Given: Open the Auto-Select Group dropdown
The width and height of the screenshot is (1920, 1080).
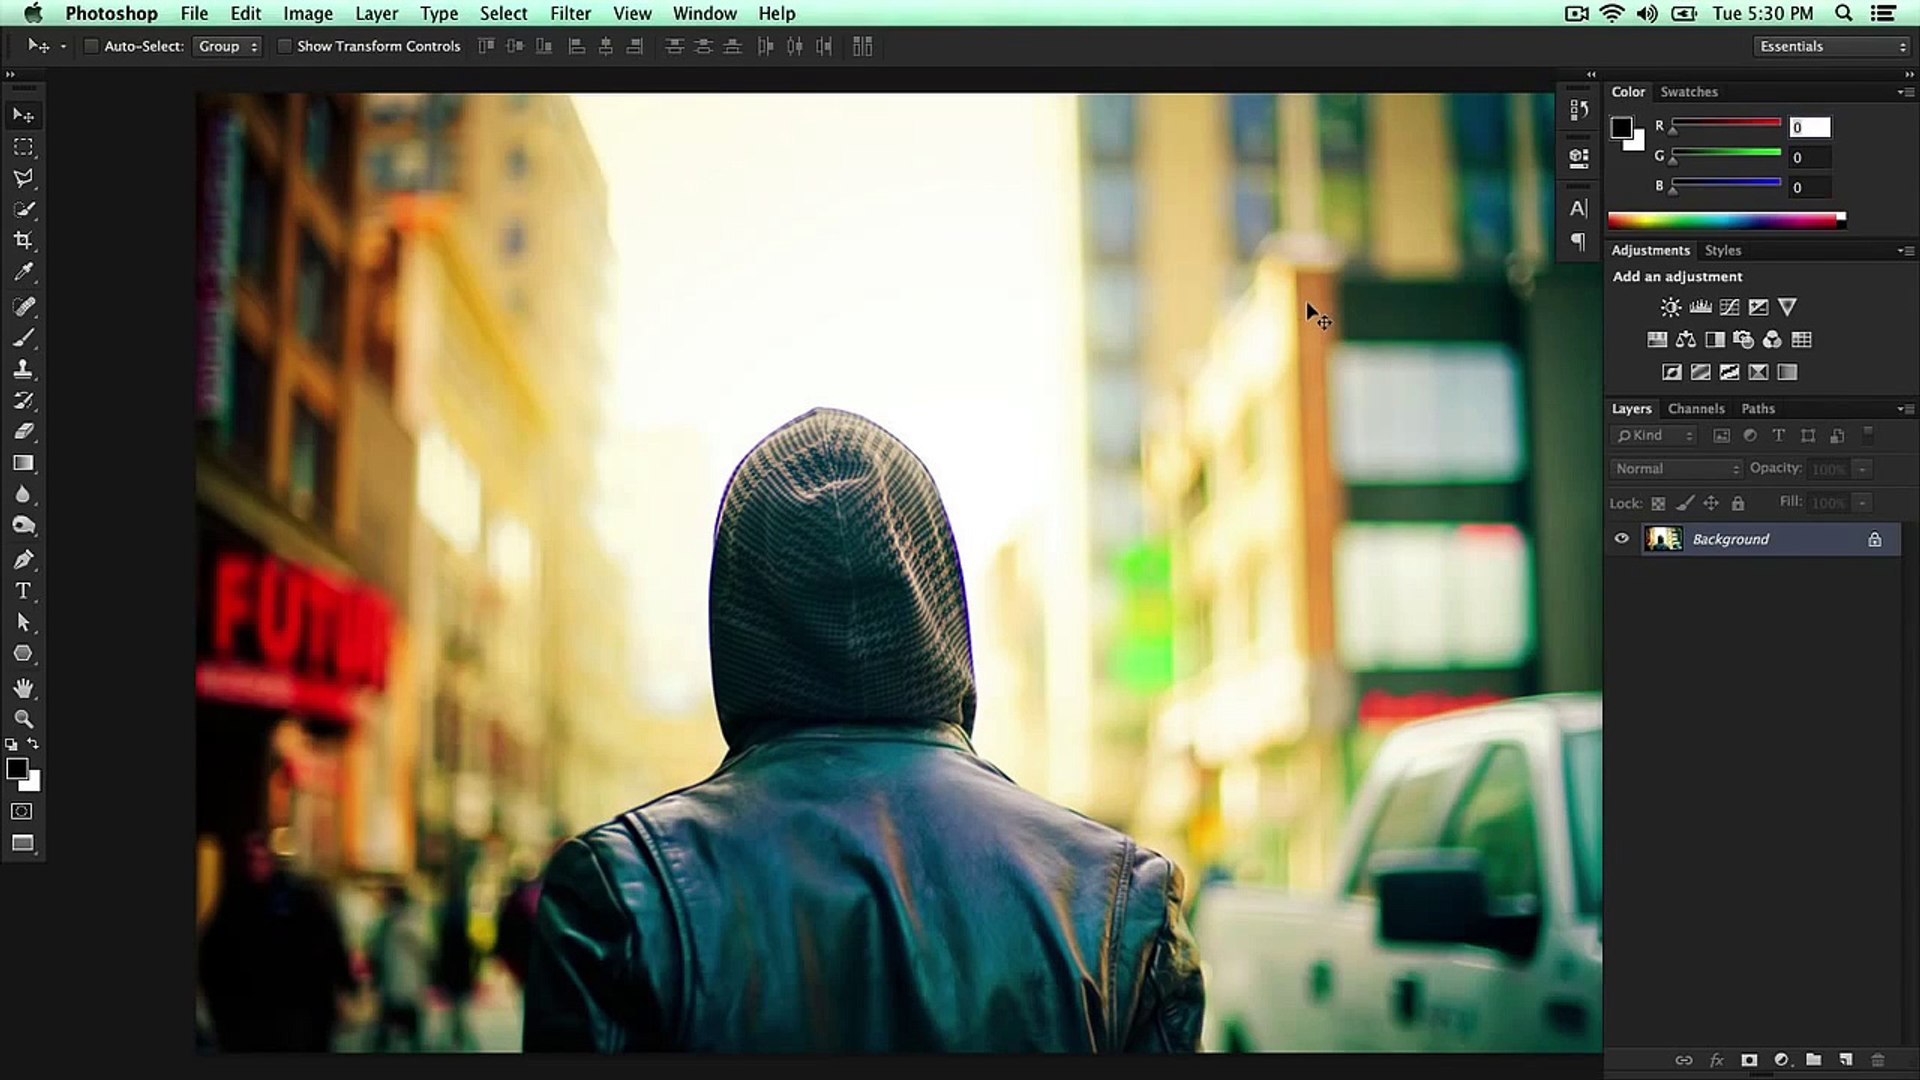Looking at the screenshot, I should point(227,46).
